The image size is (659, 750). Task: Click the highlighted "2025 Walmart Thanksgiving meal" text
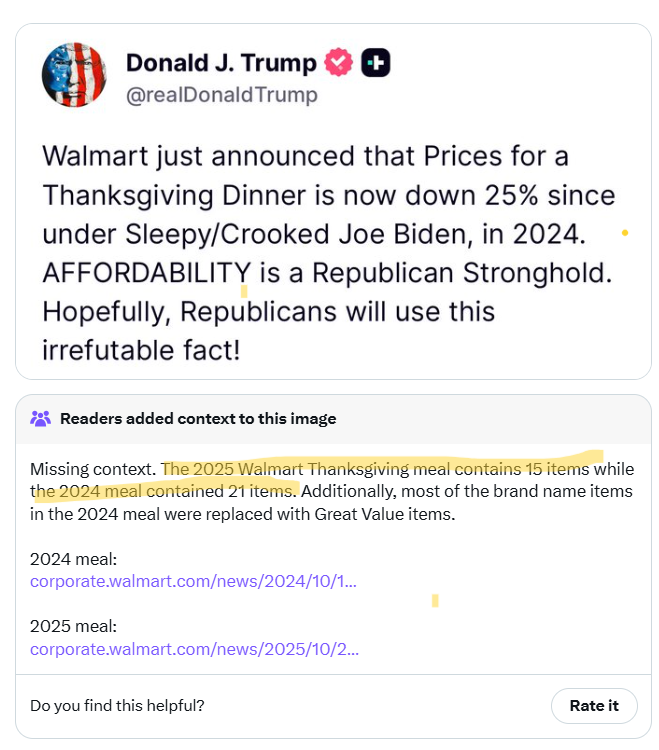[290, 469]
